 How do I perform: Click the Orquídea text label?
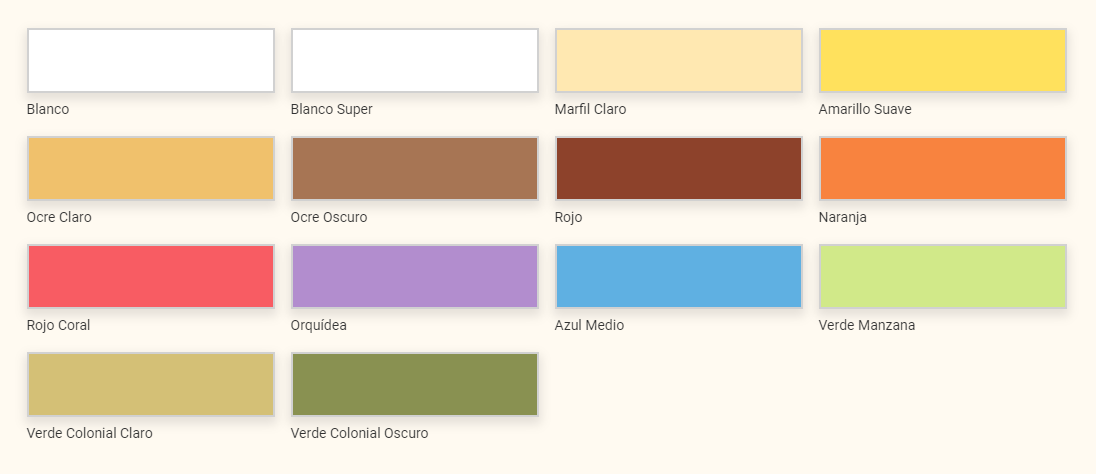pyautogui.click(x=319, y=326)
